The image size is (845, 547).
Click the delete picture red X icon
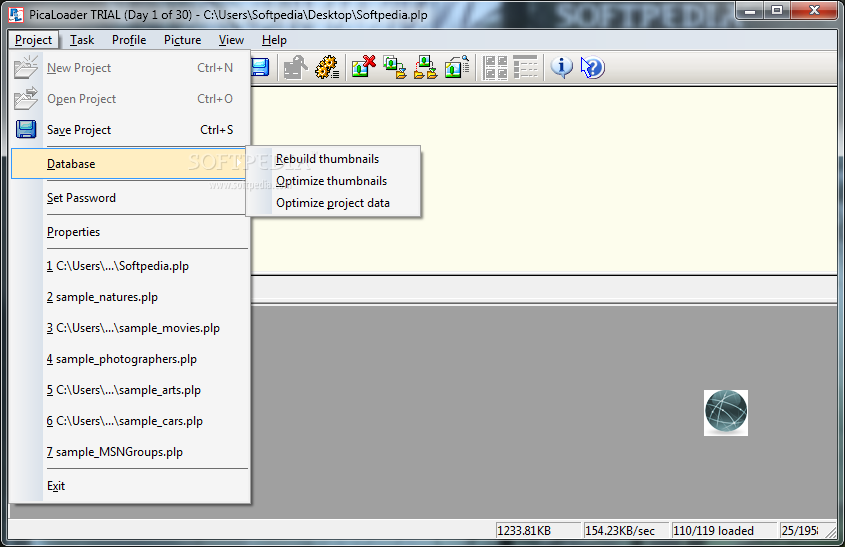pyautogui.click(x=363, y=67)
